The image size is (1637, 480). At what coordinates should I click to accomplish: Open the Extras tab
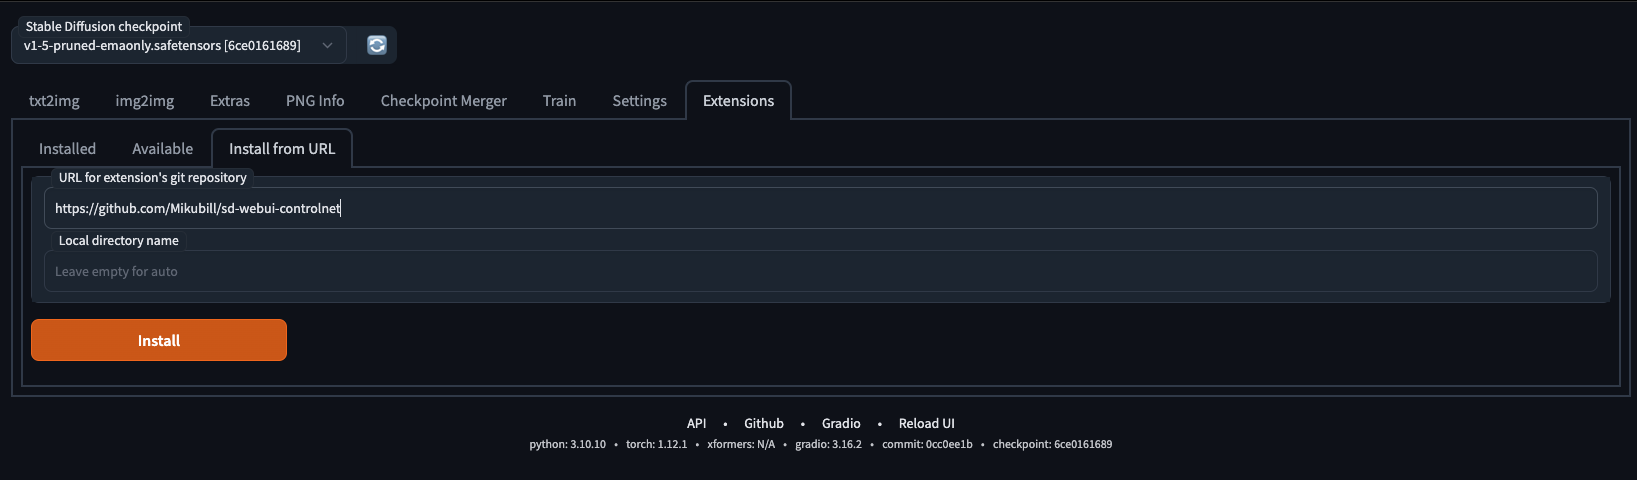pos(230,101)
